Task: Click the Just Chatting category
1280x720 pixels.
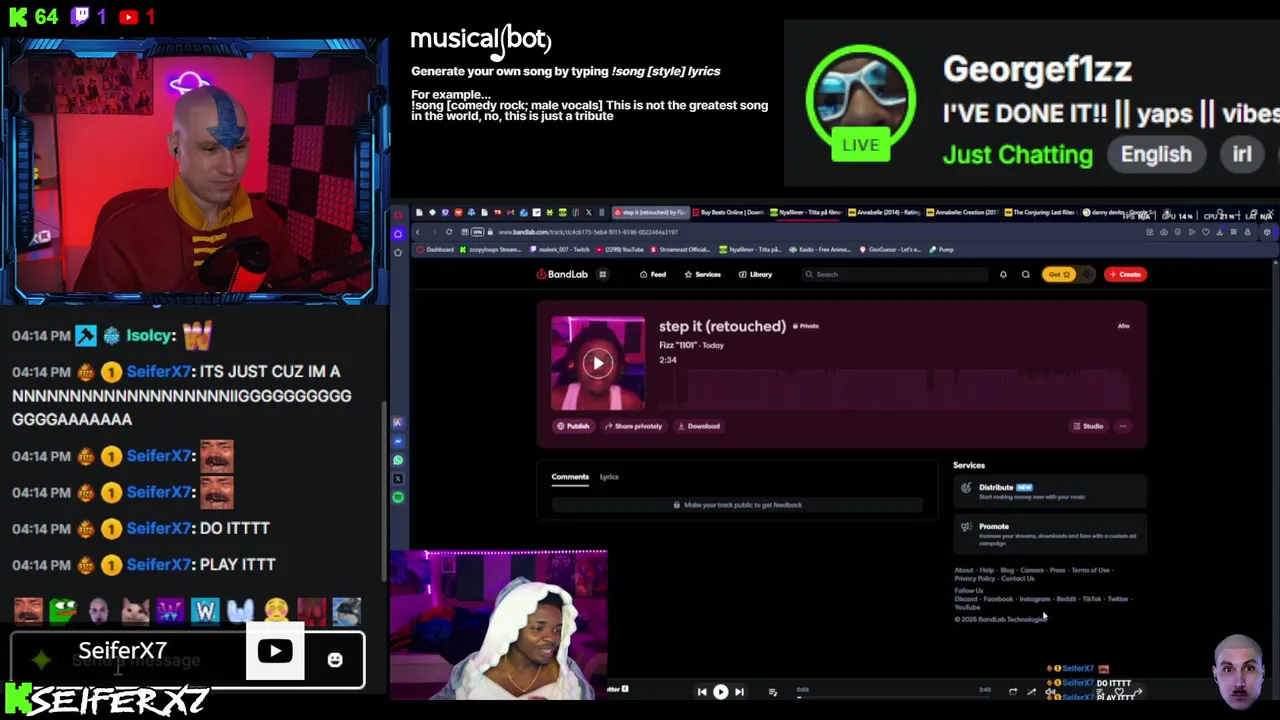Action: 1018,155
